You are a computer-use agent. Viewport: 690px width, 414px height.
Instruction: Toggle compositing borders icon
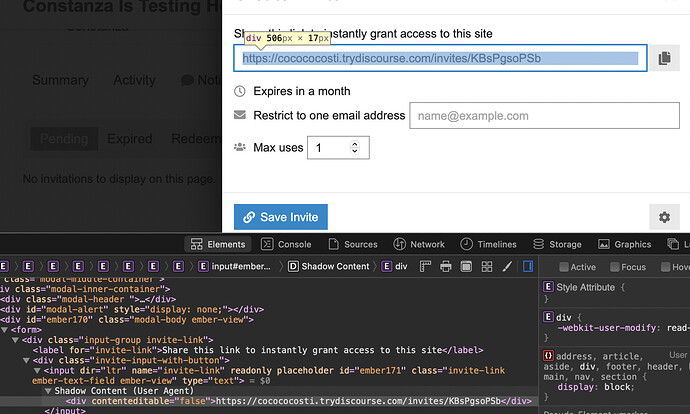pyautogui.click(x=466, y=266)
